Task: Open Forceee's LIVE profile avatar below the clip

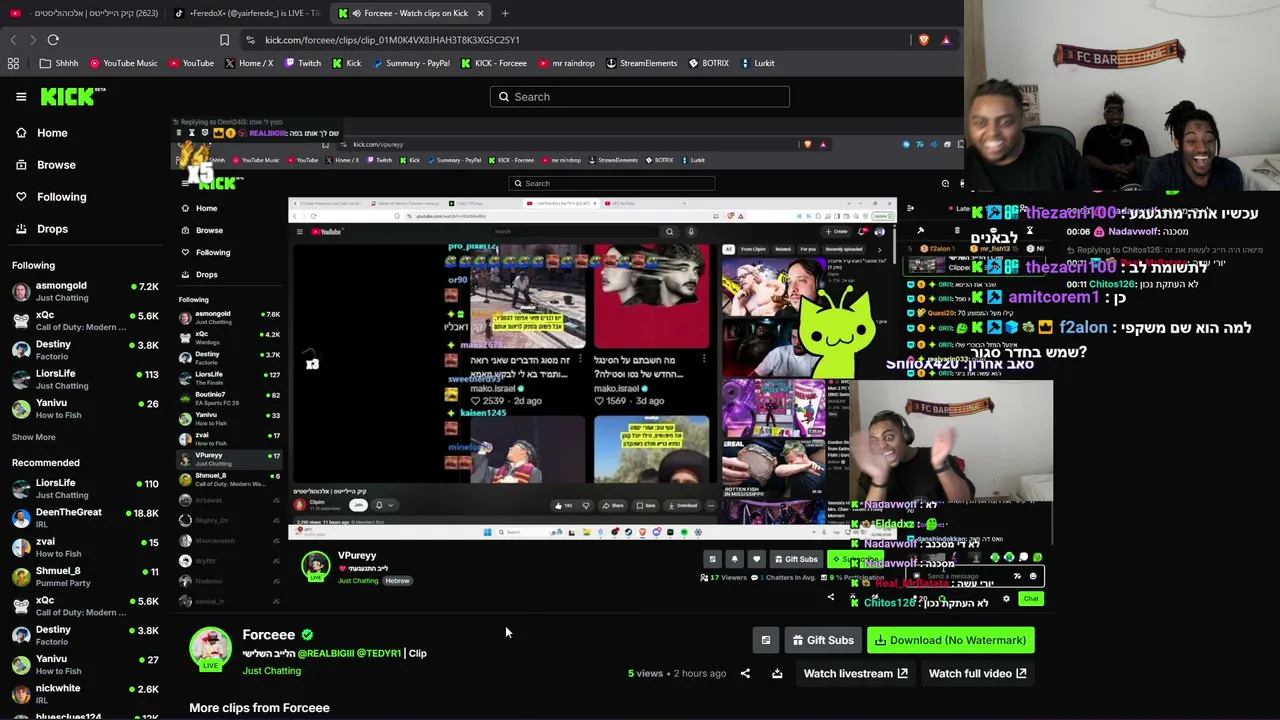Action: [x=210, y=649]
